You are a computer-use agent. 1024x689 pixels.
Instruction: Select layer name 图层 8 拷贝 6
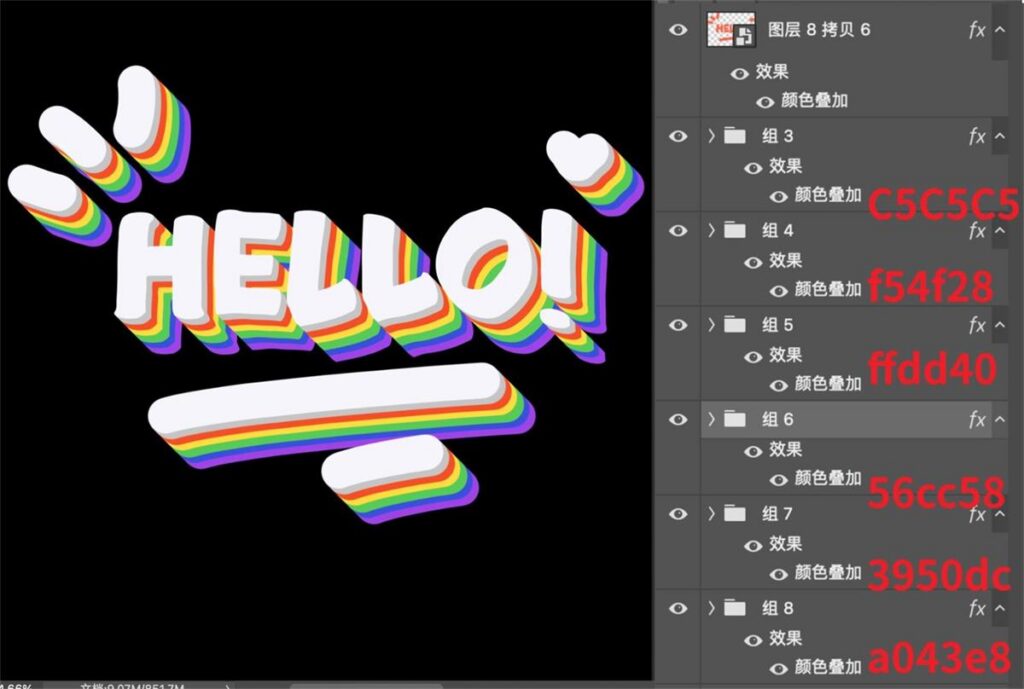click(819, 29)
